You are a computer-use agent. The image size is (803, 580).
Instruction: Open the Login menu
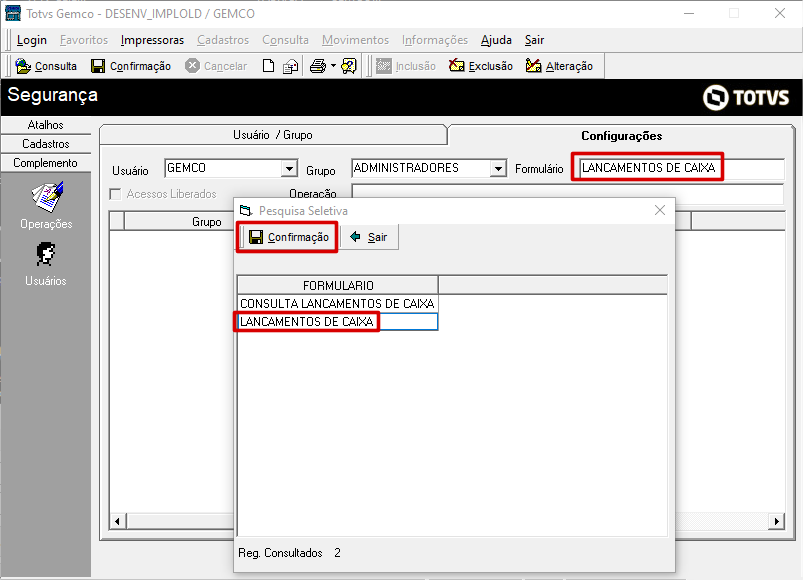(x=32, y=40)
